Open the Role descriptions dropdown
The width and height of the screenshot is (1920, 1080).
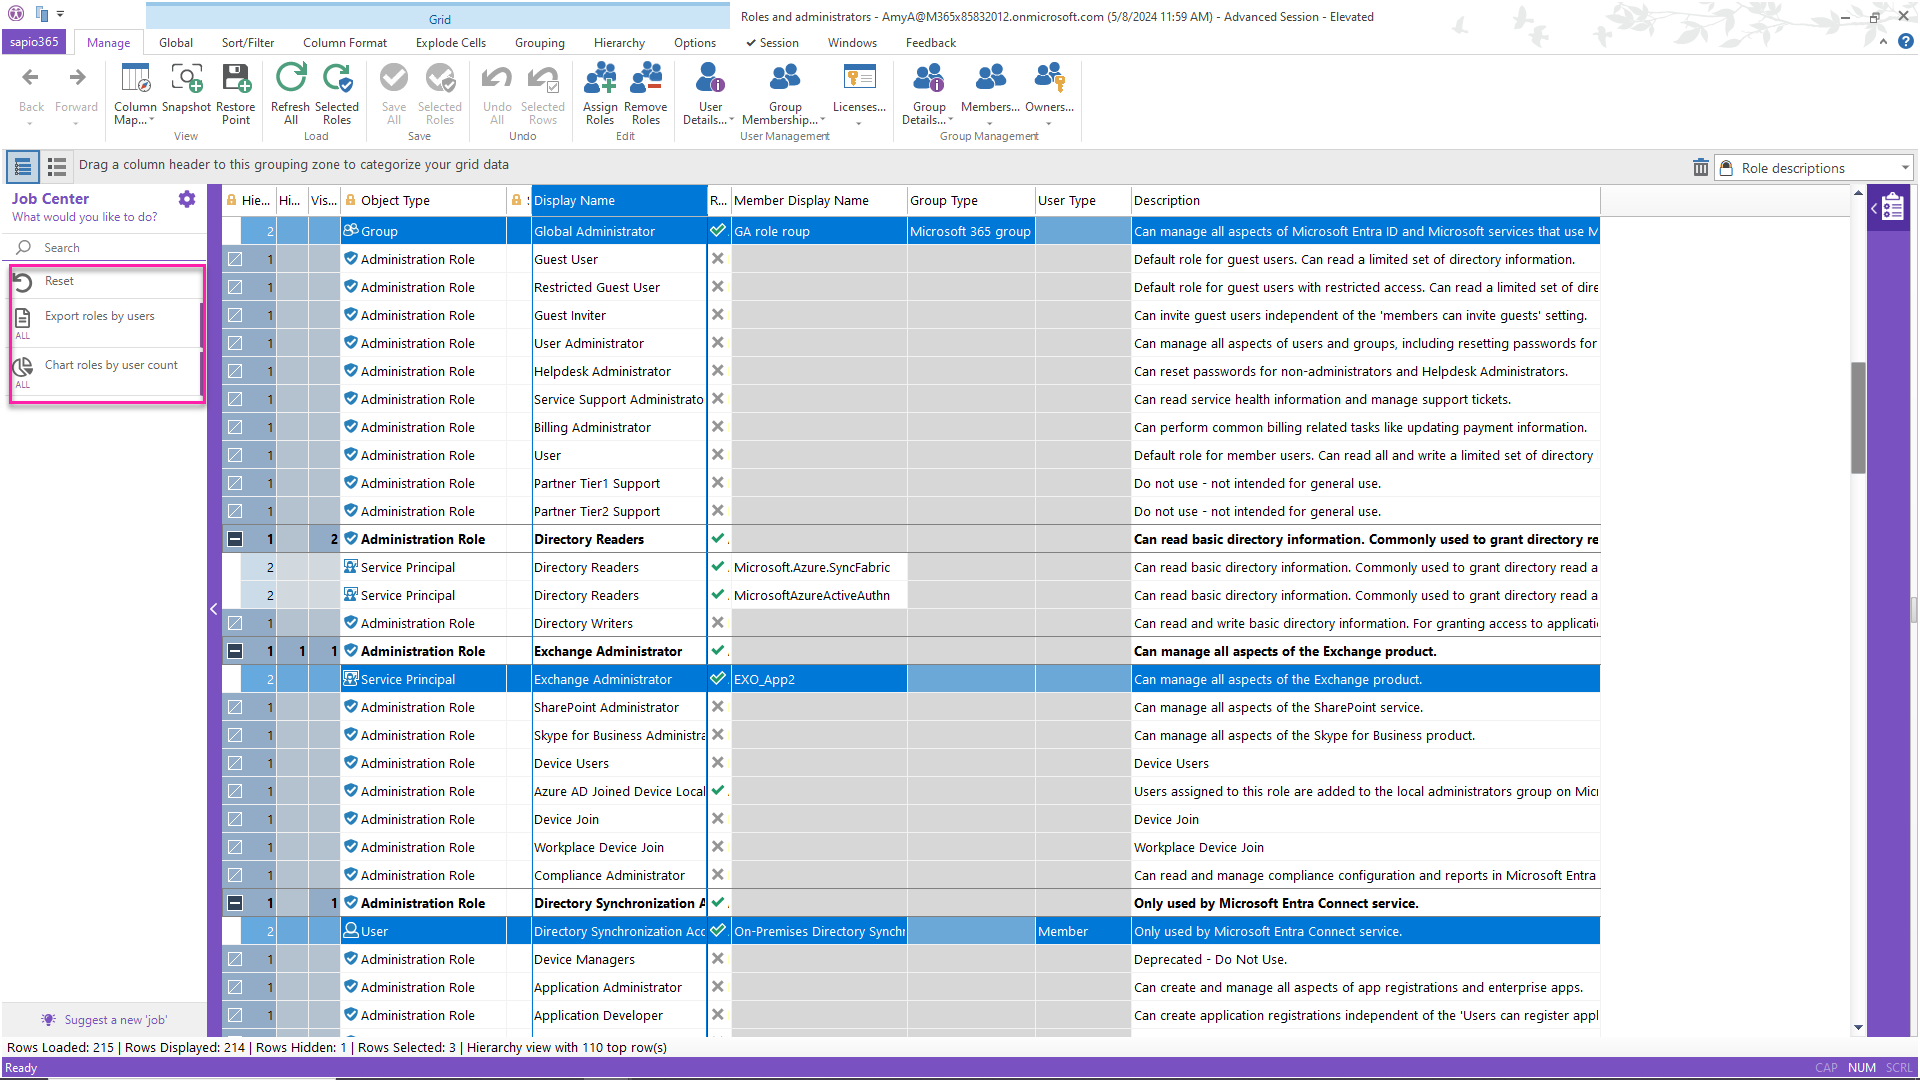click(x=1905, y=168)
